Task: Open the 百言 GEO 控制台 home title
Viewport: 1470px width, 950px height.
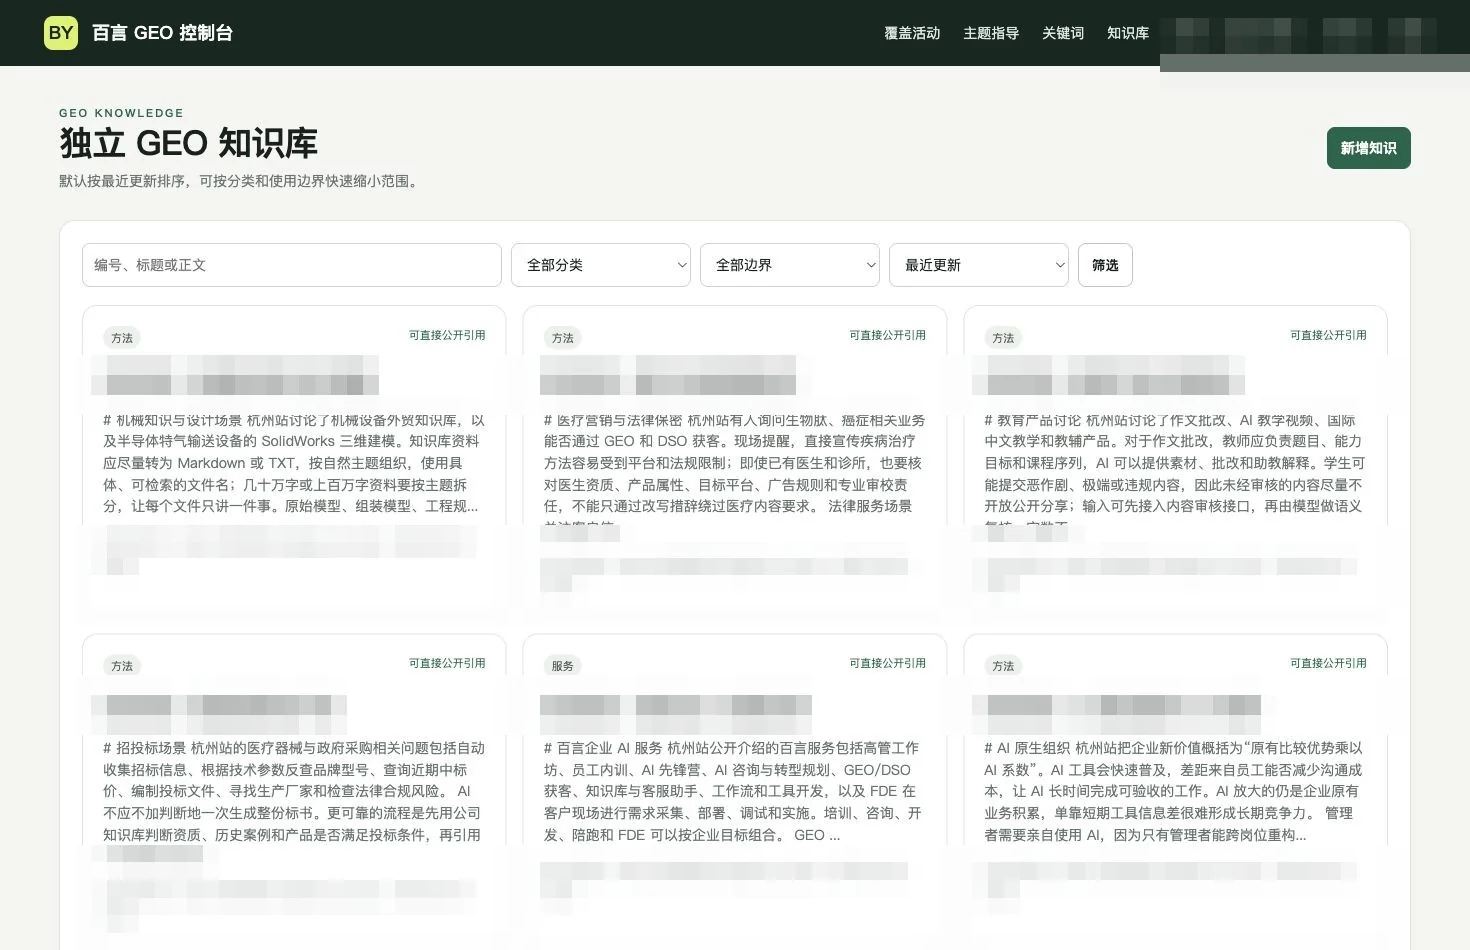Action: coord(162,33)
